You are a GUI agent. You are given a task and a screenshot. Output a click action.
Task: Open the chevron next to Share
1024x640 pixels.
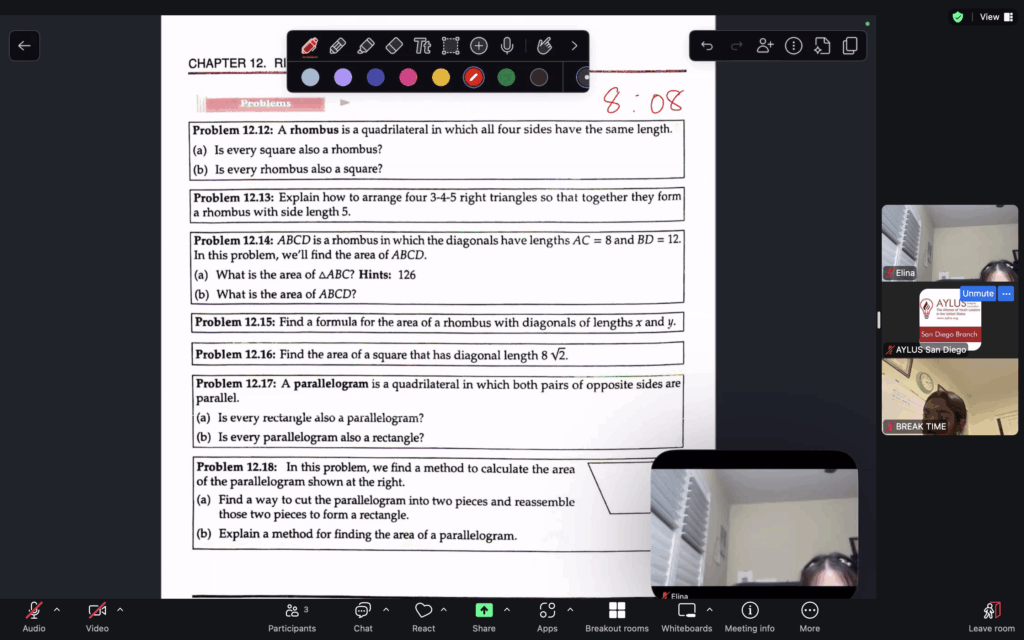pos(507,609)
